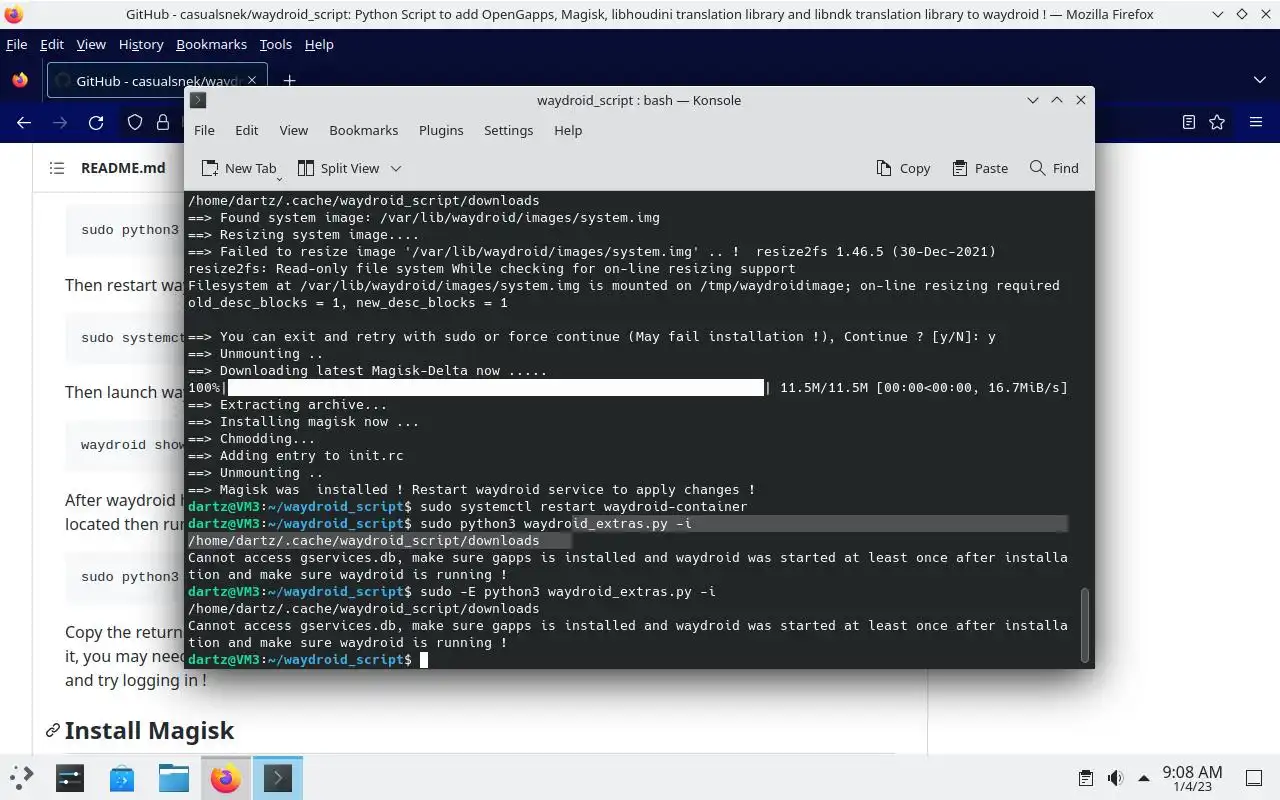Open Firefox Tools menu

click(x=275, y=44)
